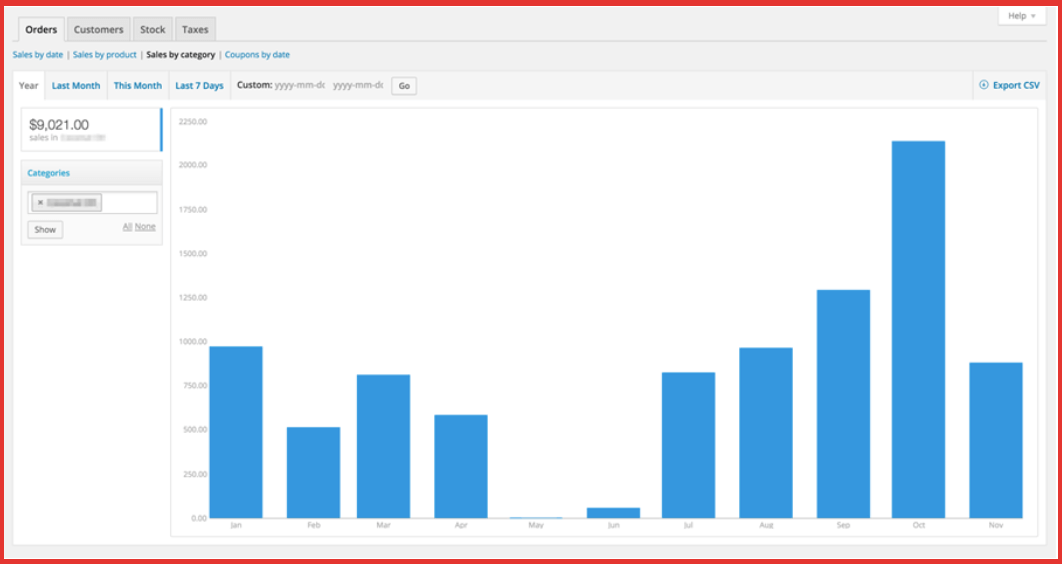Screen dimensions: 1062x564
Task: Select the Year range tab
Action: coord(28,85)
